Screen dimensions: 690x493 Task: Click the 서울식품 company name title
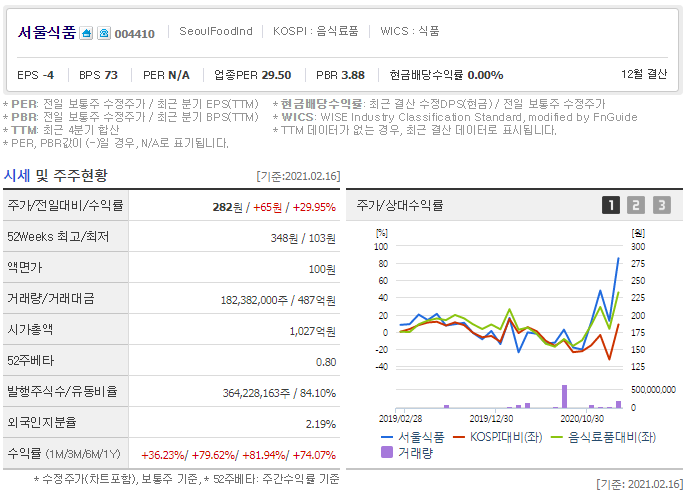[x=47, y=33]
